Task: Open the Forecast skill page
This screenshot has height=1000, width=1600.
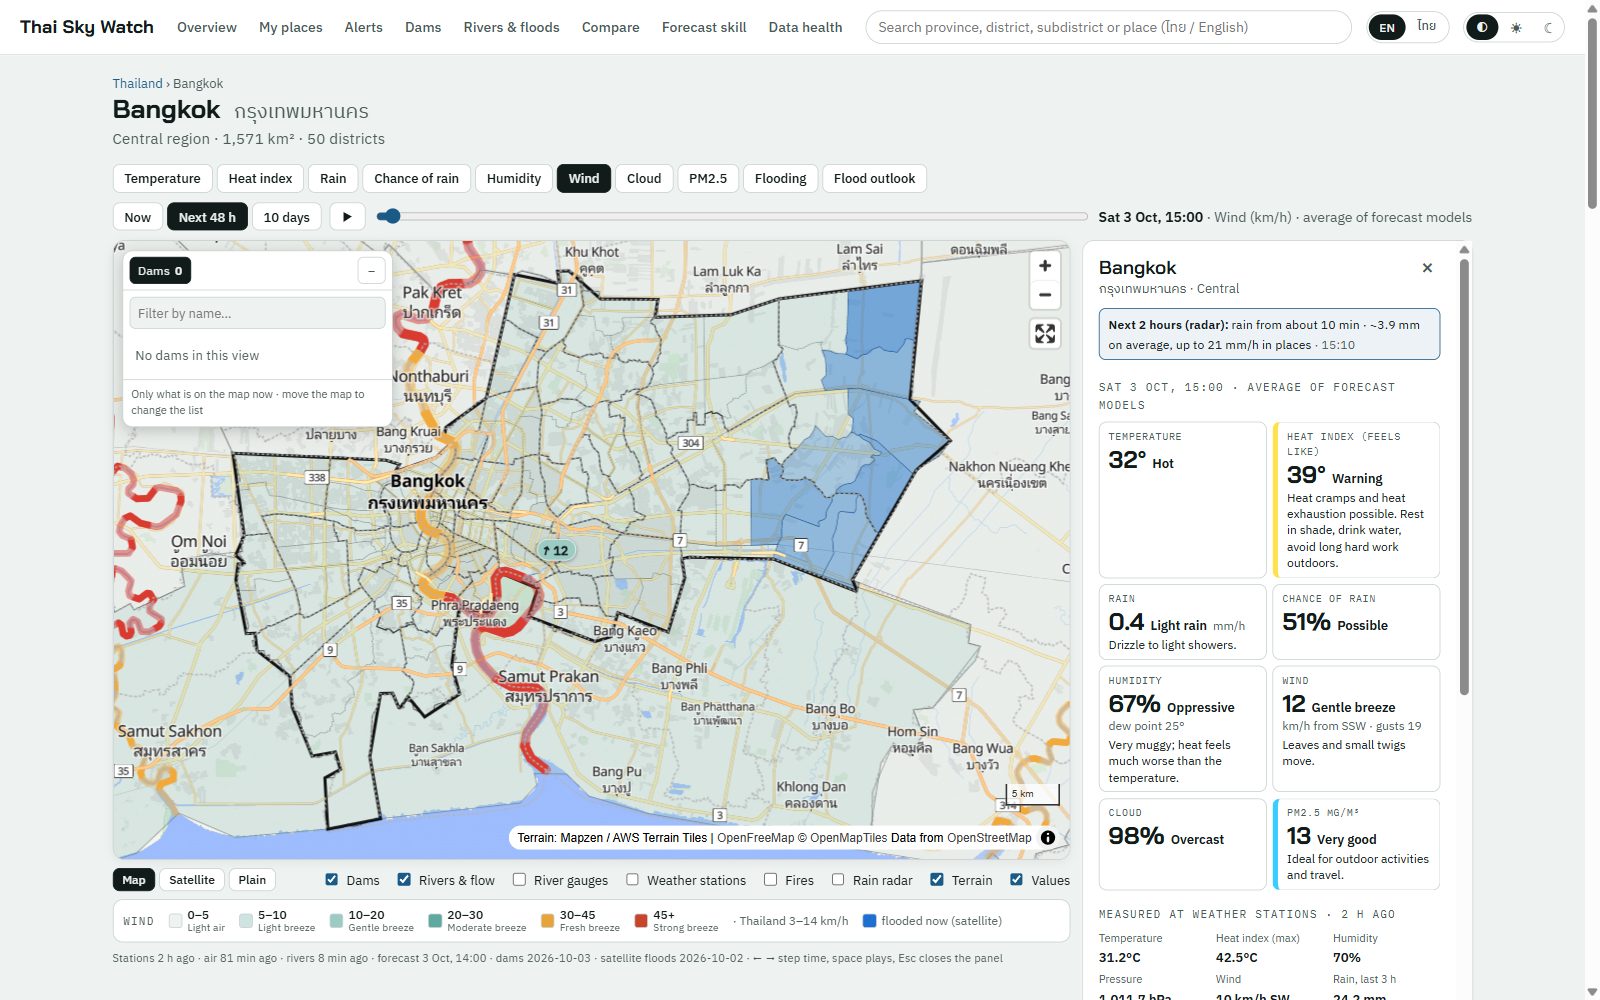Action: (704, 27)
